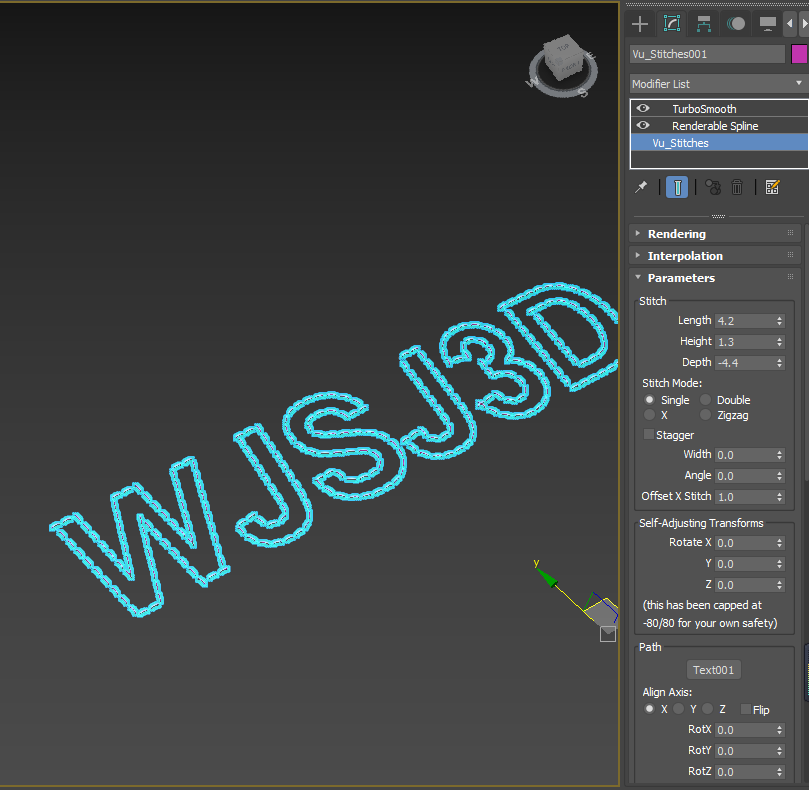Click the Text001 path button

coord(714,670)
